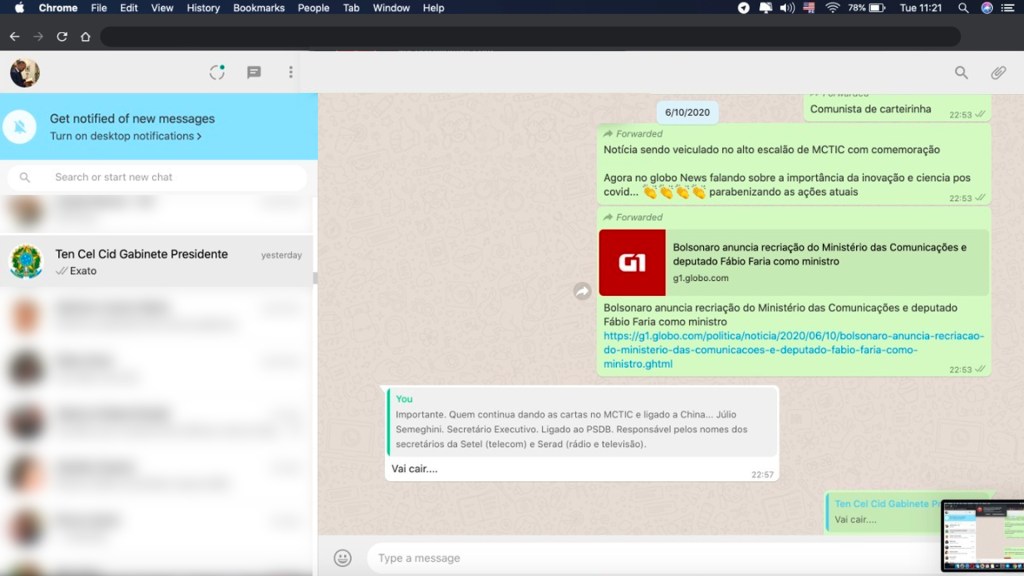The image size is (1024, 576).
Task: Start a new chat with the chat icon
Action: tap(253, 72)
